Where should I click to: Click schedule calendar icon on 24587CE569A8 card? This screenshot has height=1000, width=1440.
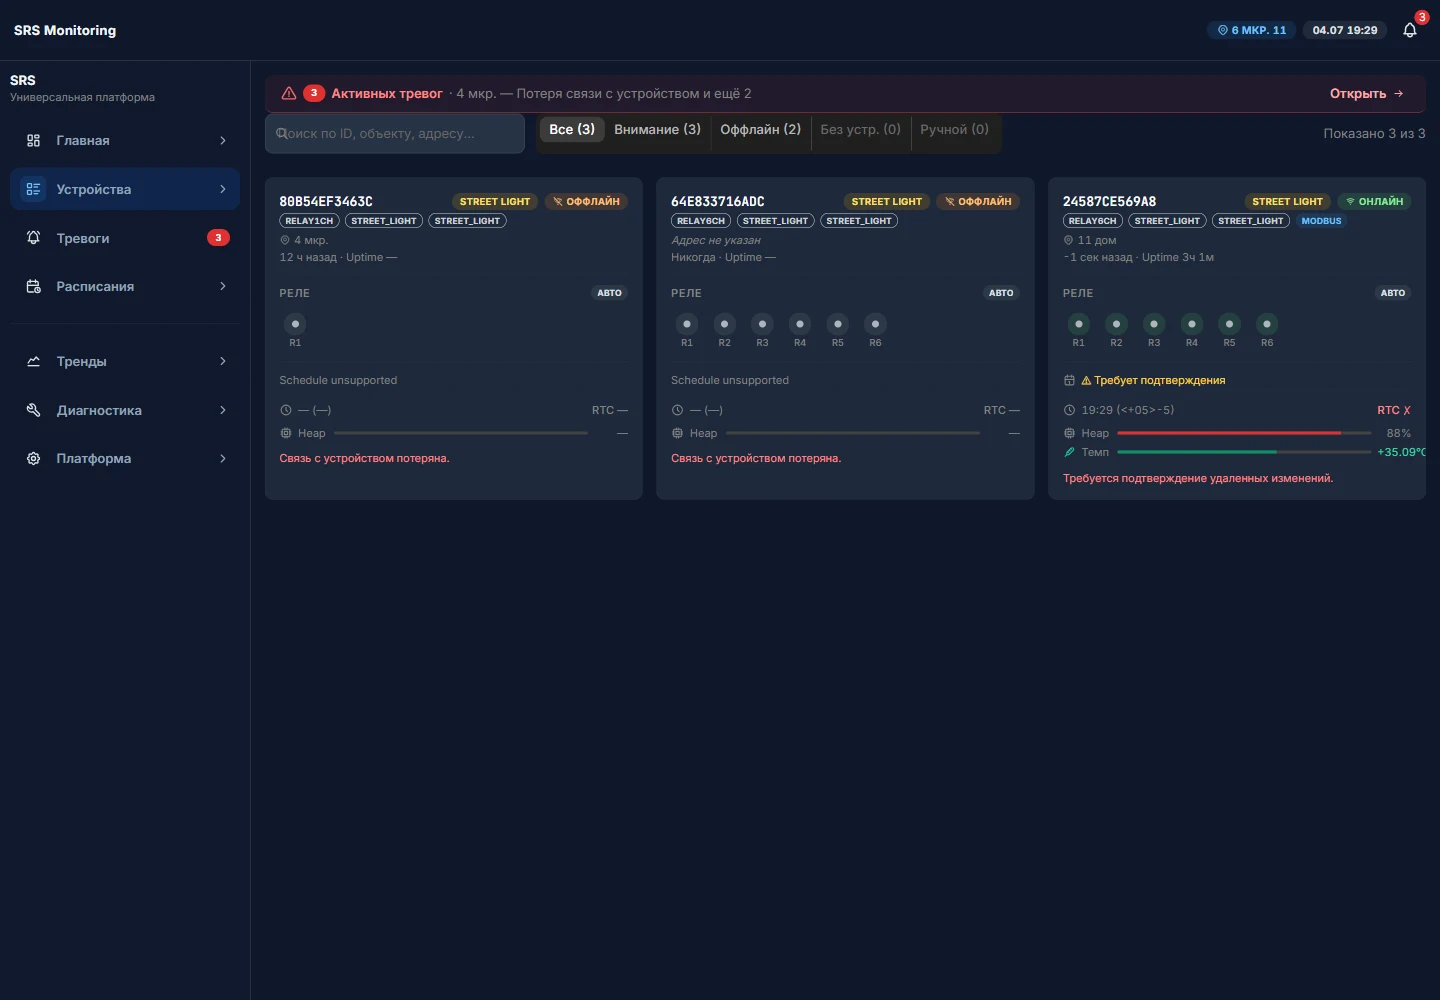[1069, 380]
